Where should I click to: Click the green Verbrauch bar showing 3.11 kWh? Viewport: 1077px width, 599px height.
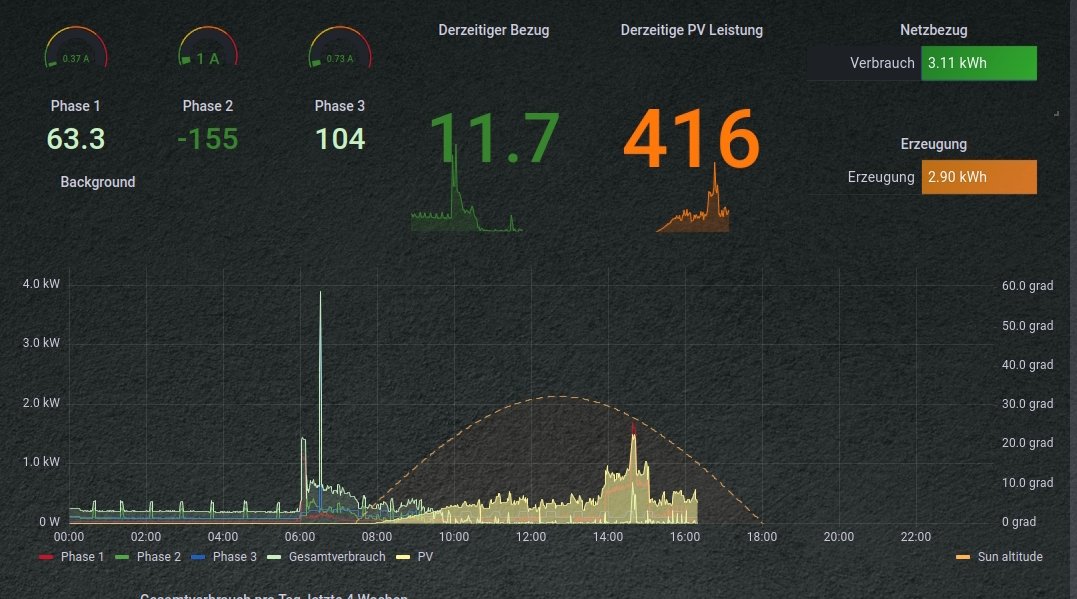pos(978,63)
